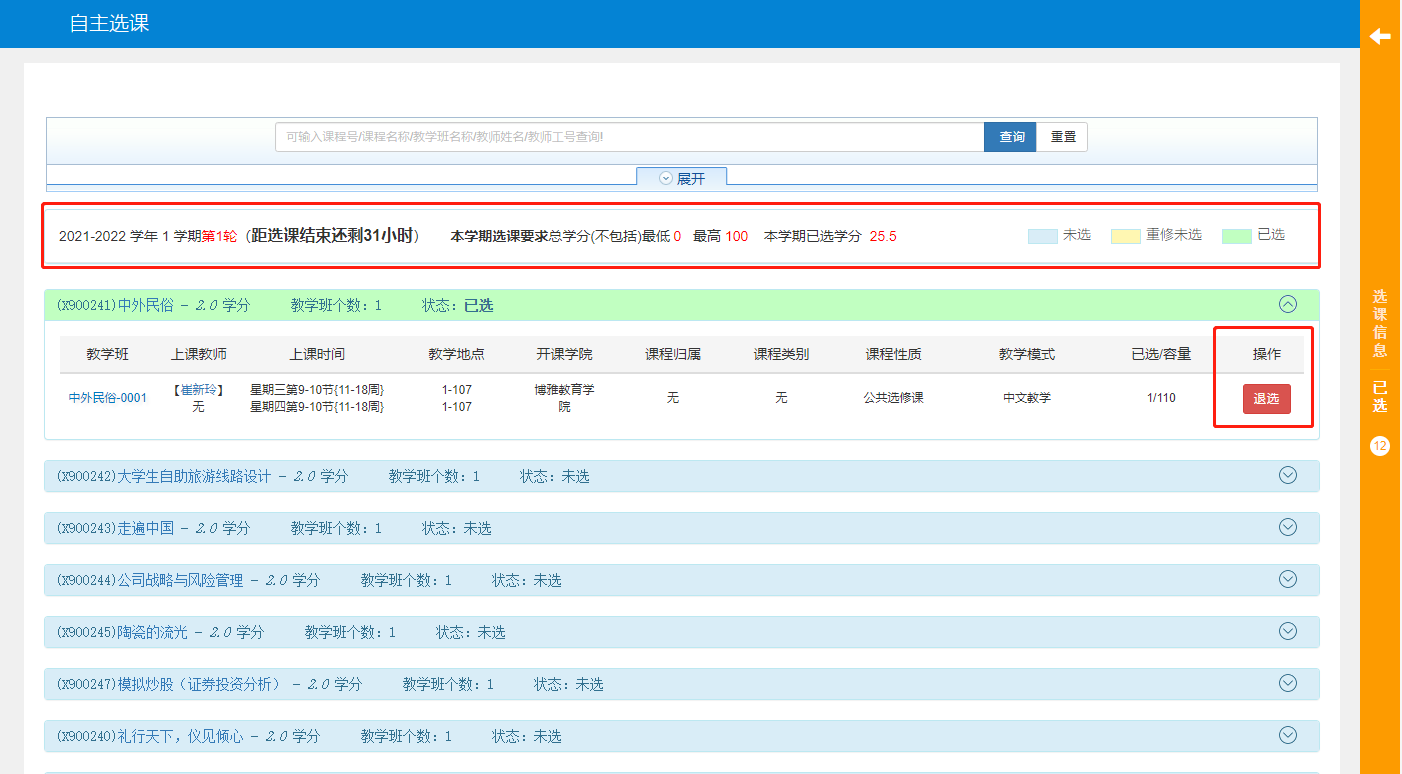
Task: Expand the 公司战略与风险管理 chevron icon
Action: click(x=1288, y=580)
